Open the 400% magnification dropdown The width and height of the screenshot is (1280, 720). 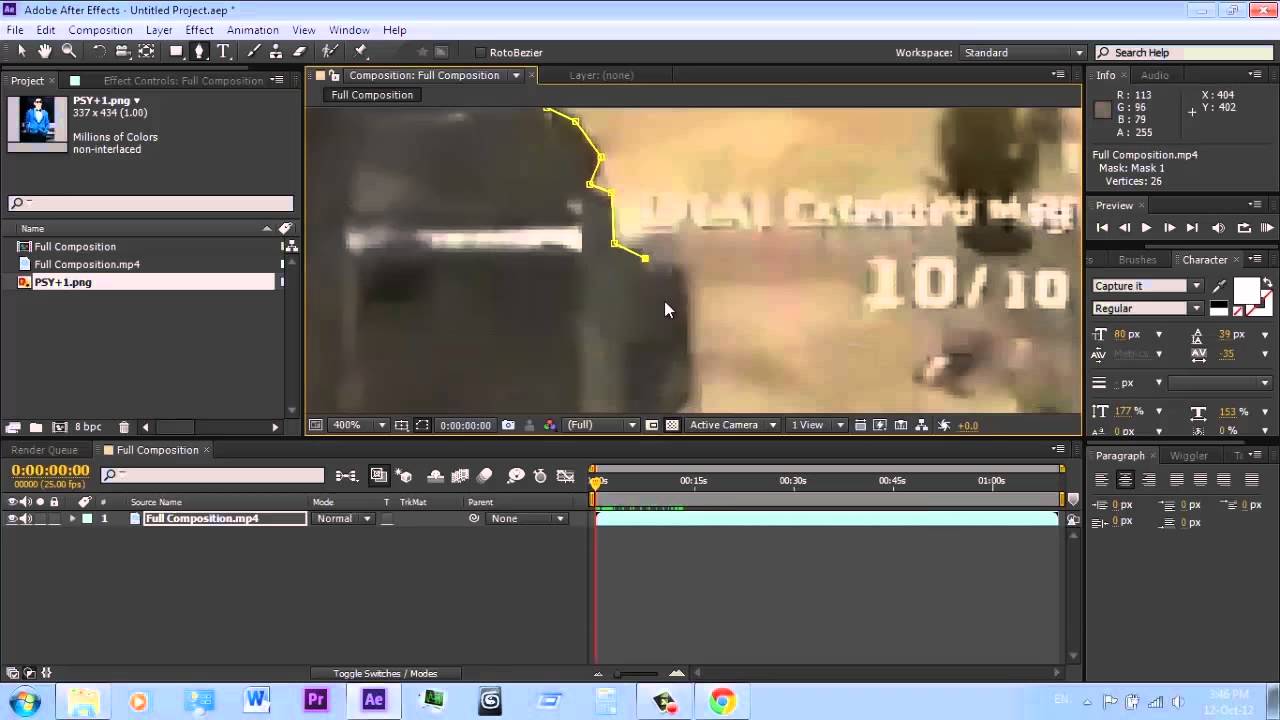click(358, 425)
